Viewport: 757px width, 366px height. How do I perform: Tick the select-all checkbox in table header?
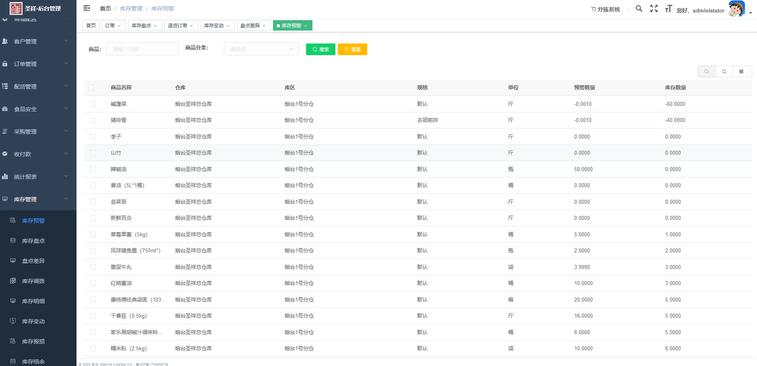click(92, 88)
